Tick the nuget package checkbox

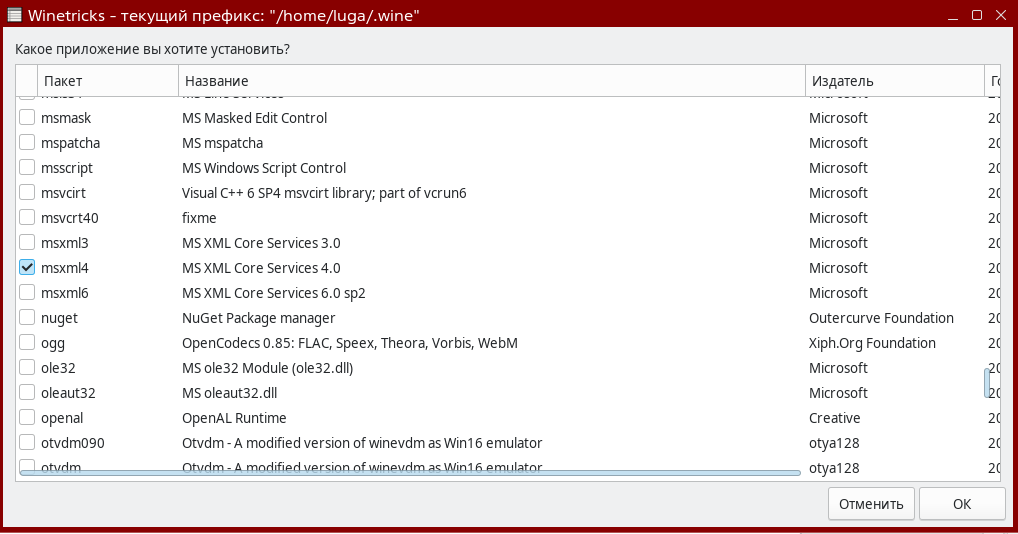point(27,318)
